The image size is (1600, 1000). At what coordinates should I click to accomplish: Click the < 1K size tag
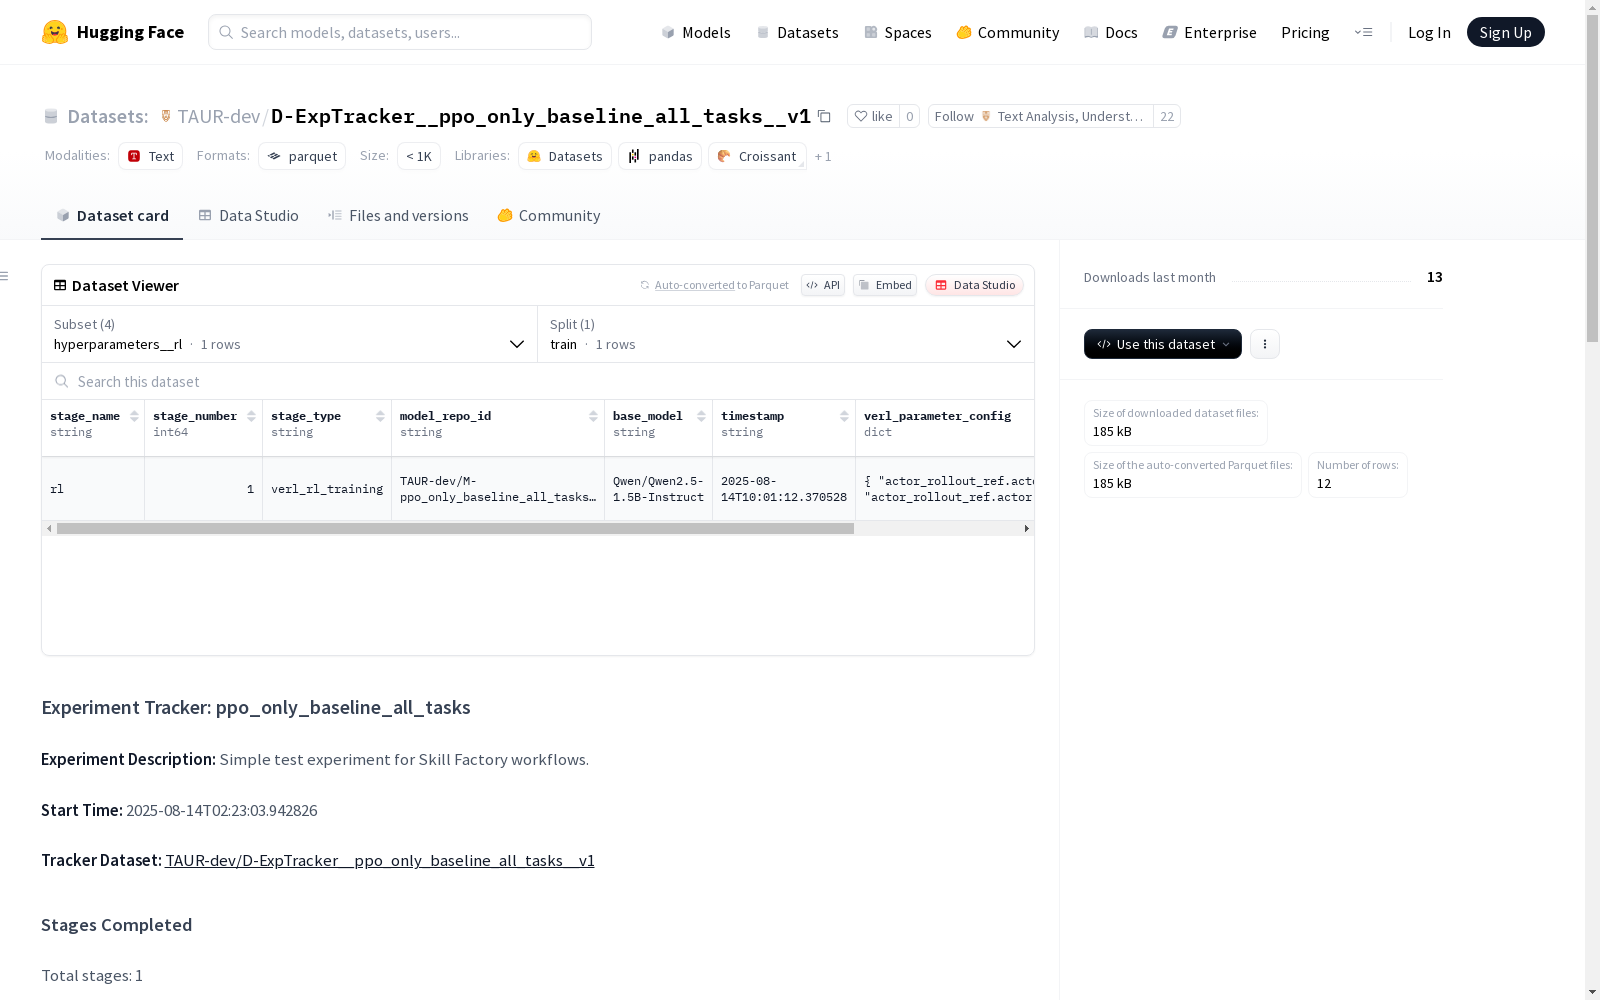click(x=419, y=156)
